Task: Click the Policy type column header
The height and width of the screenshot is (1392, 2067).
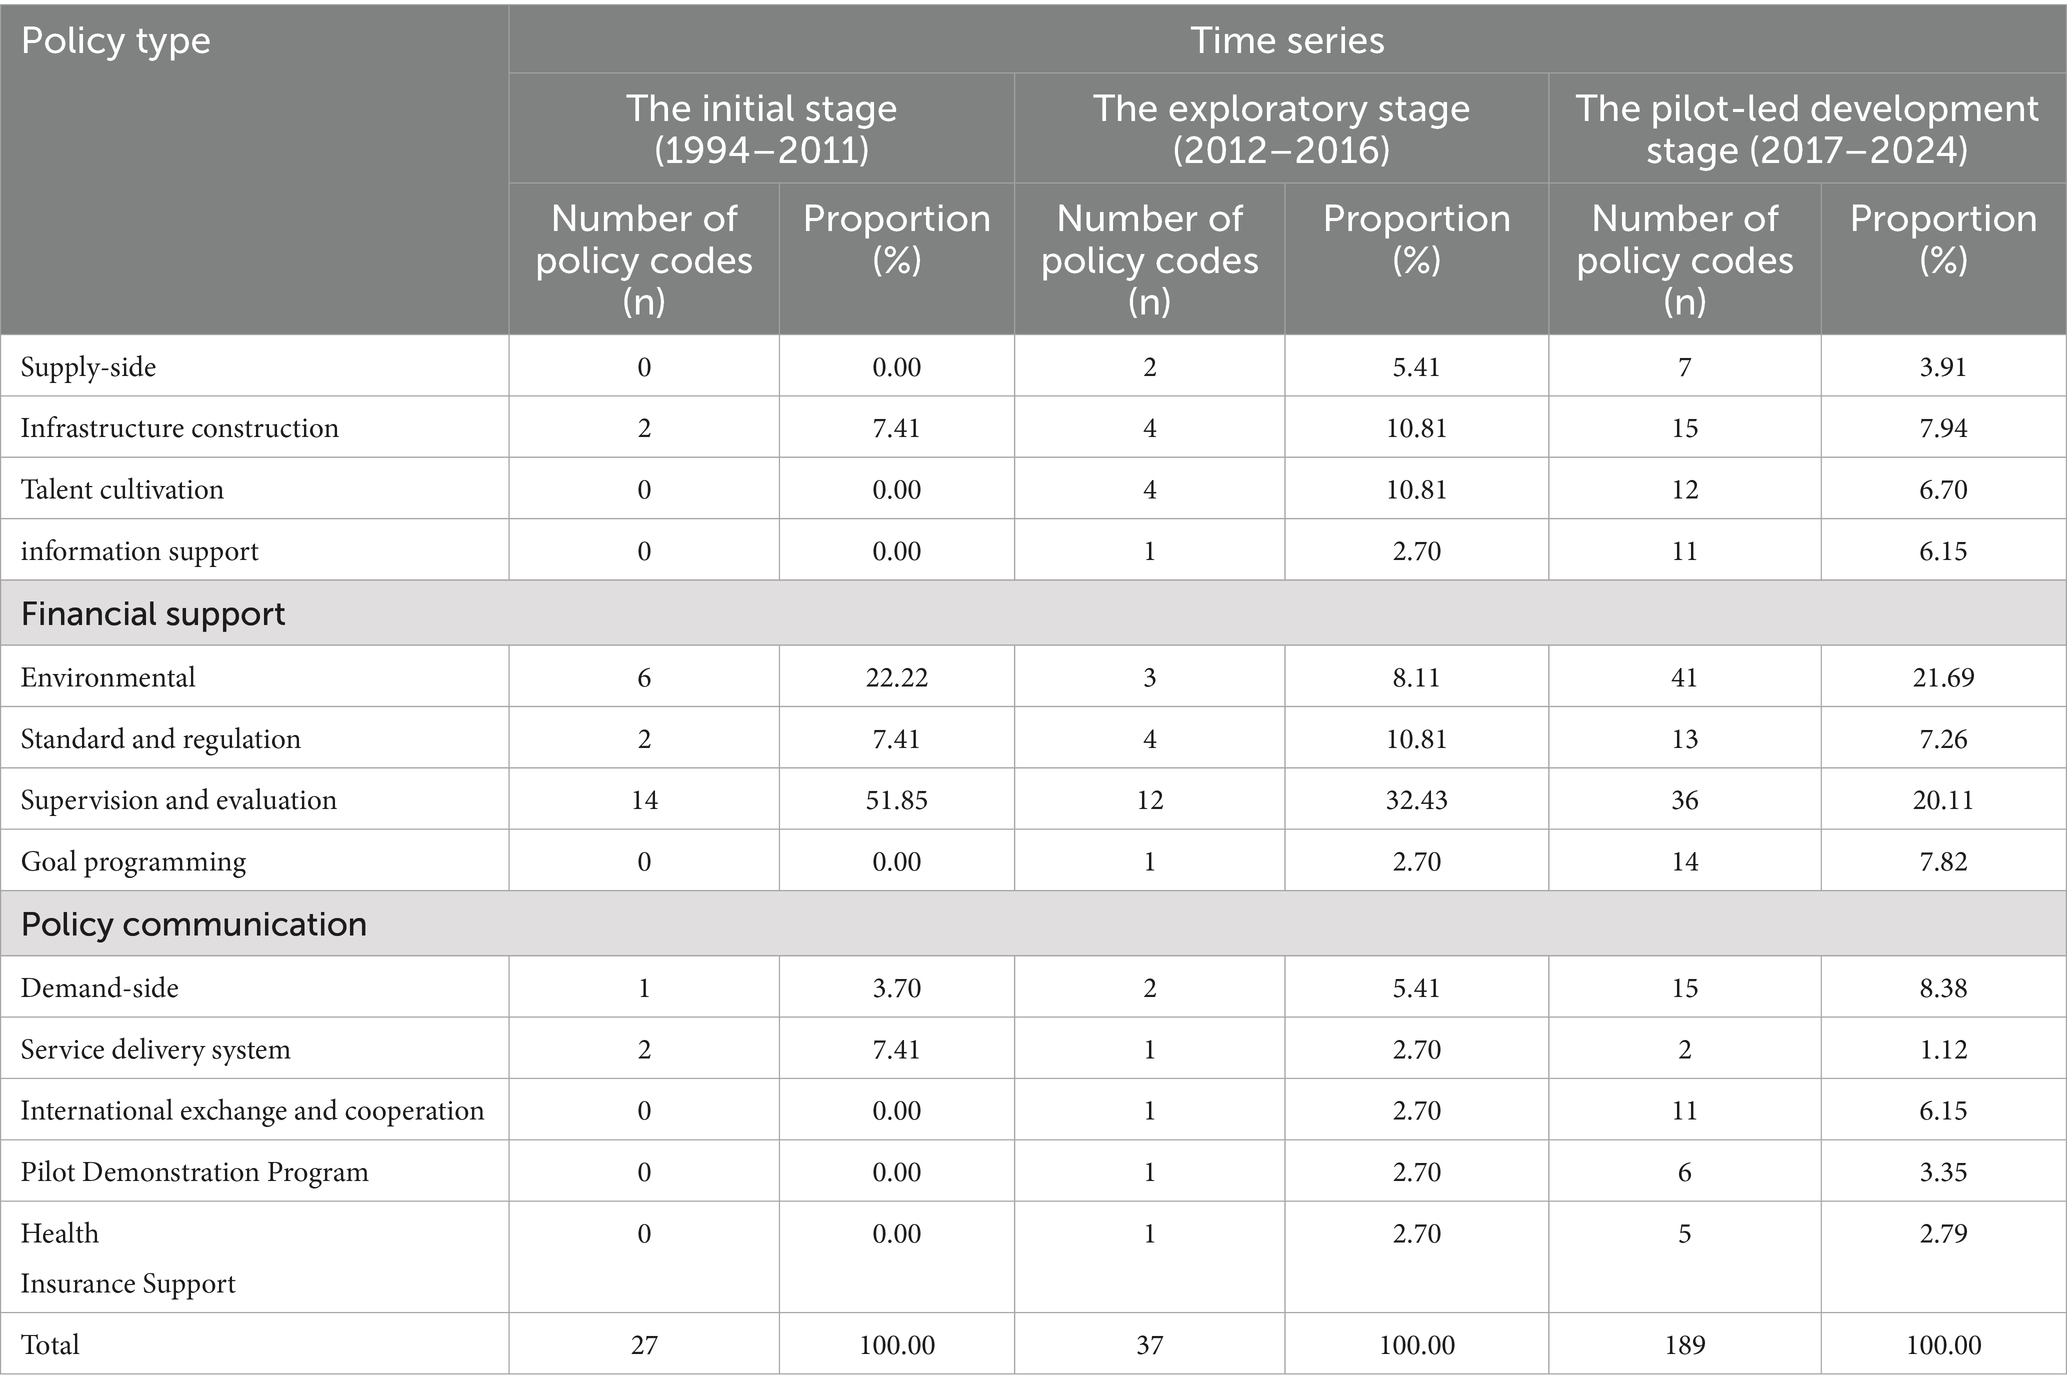Action: coord(116,41)
